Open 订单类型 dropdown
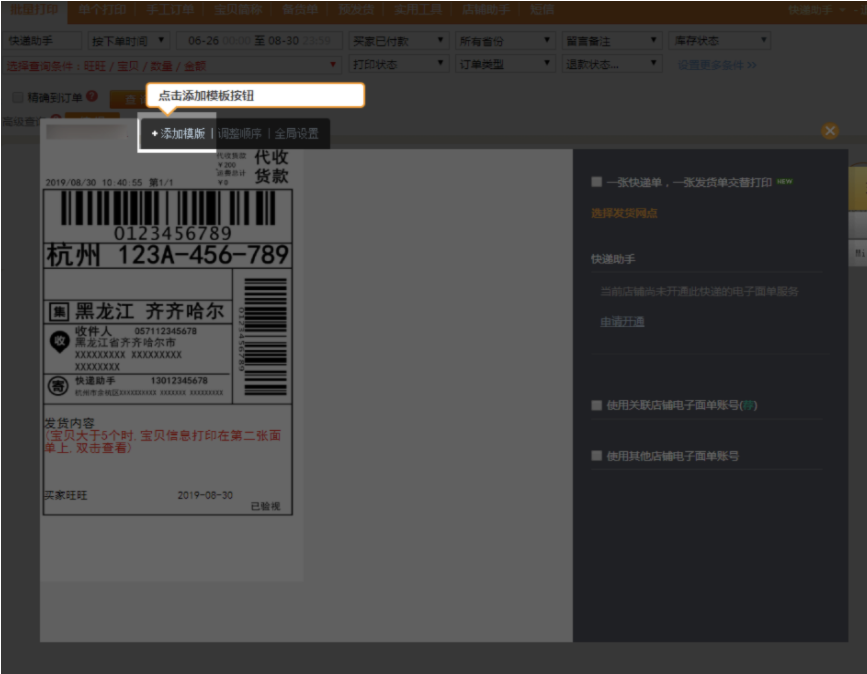The image size is (867, 674). (x=504, y=65)
